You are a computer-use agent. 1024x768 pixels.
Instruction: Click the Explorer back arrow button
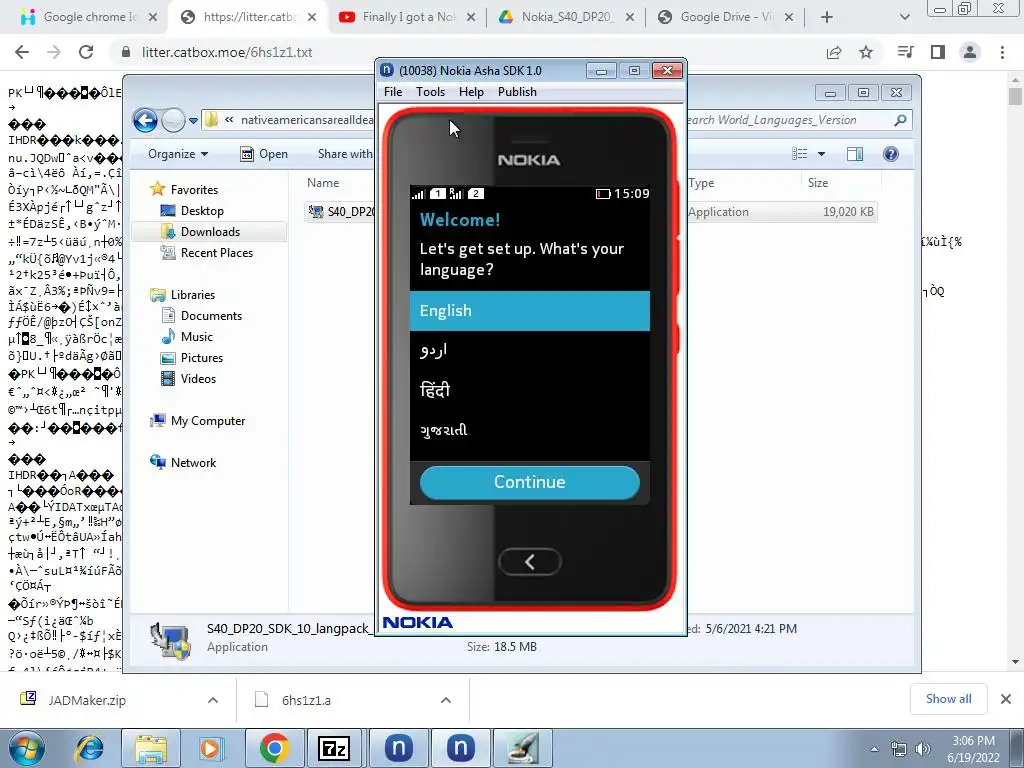(145, 120)
